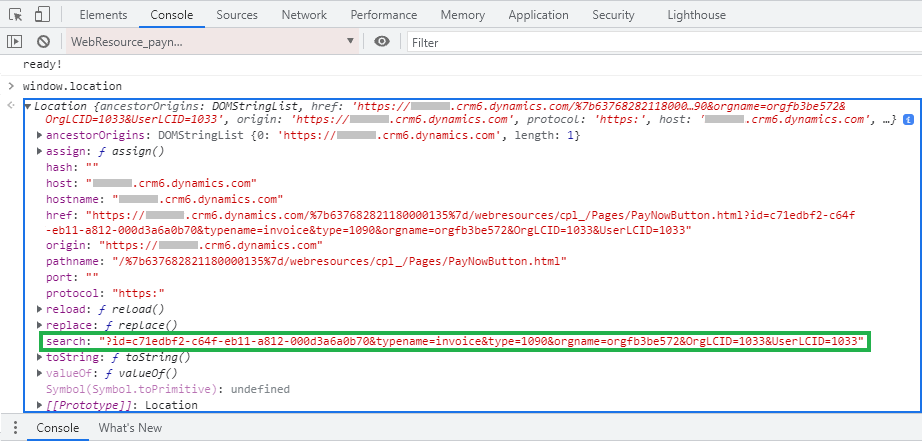Toggle the device toolbar icon
This screenshot has width=922, height=441.
pyautogui.click(x=42, y=15)
